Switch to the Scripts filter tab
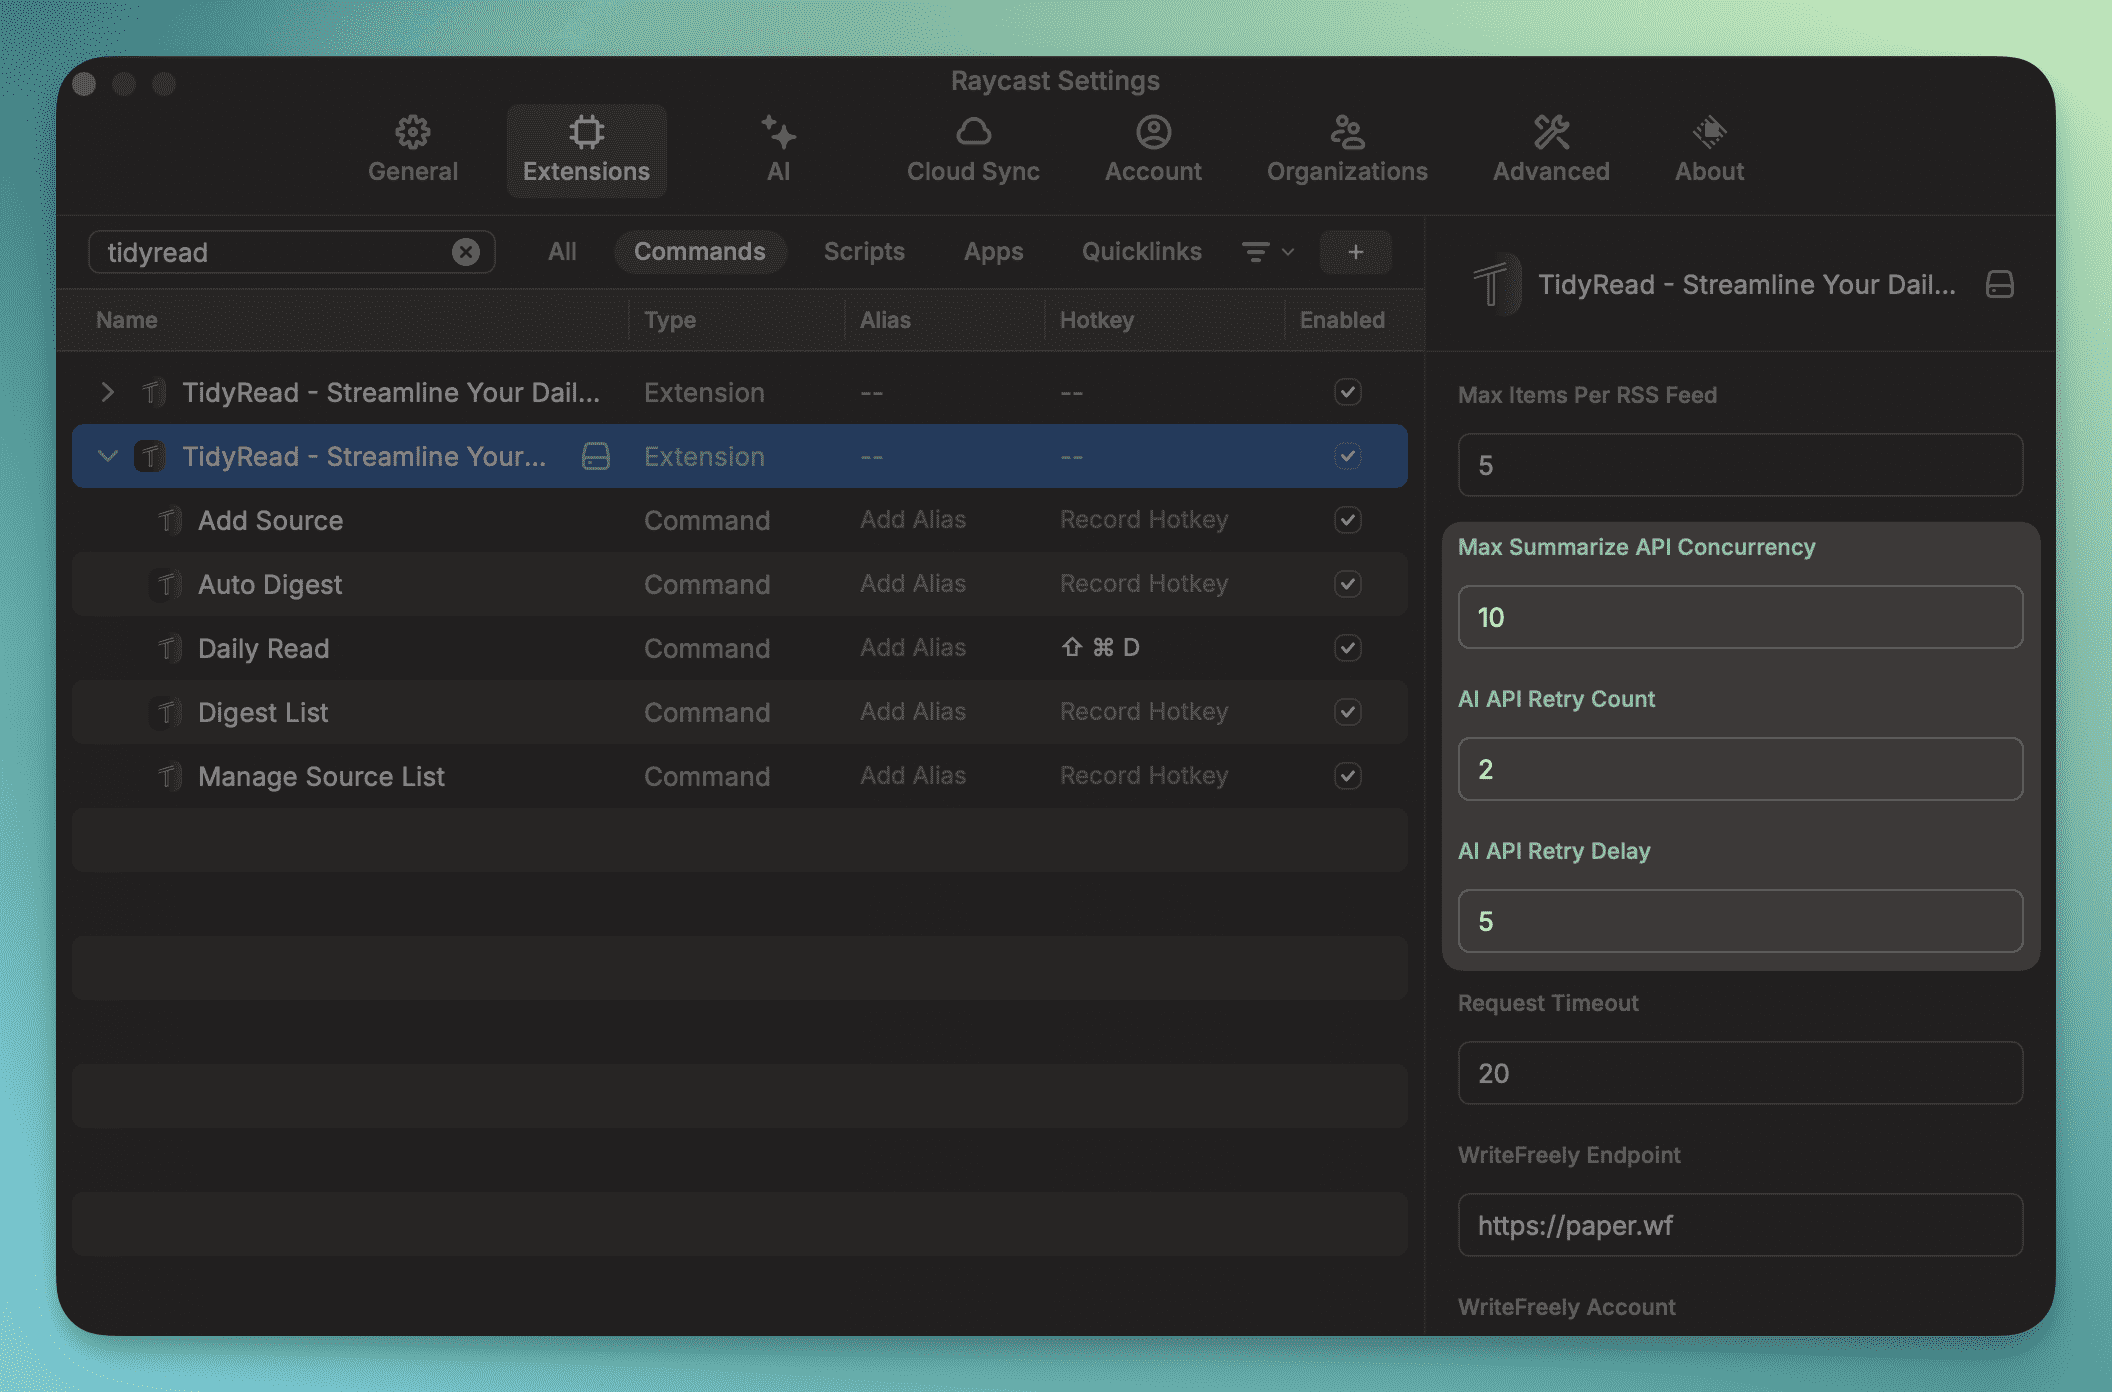The height and width of the screenshot is (1392, 2112). click(864, 252)
